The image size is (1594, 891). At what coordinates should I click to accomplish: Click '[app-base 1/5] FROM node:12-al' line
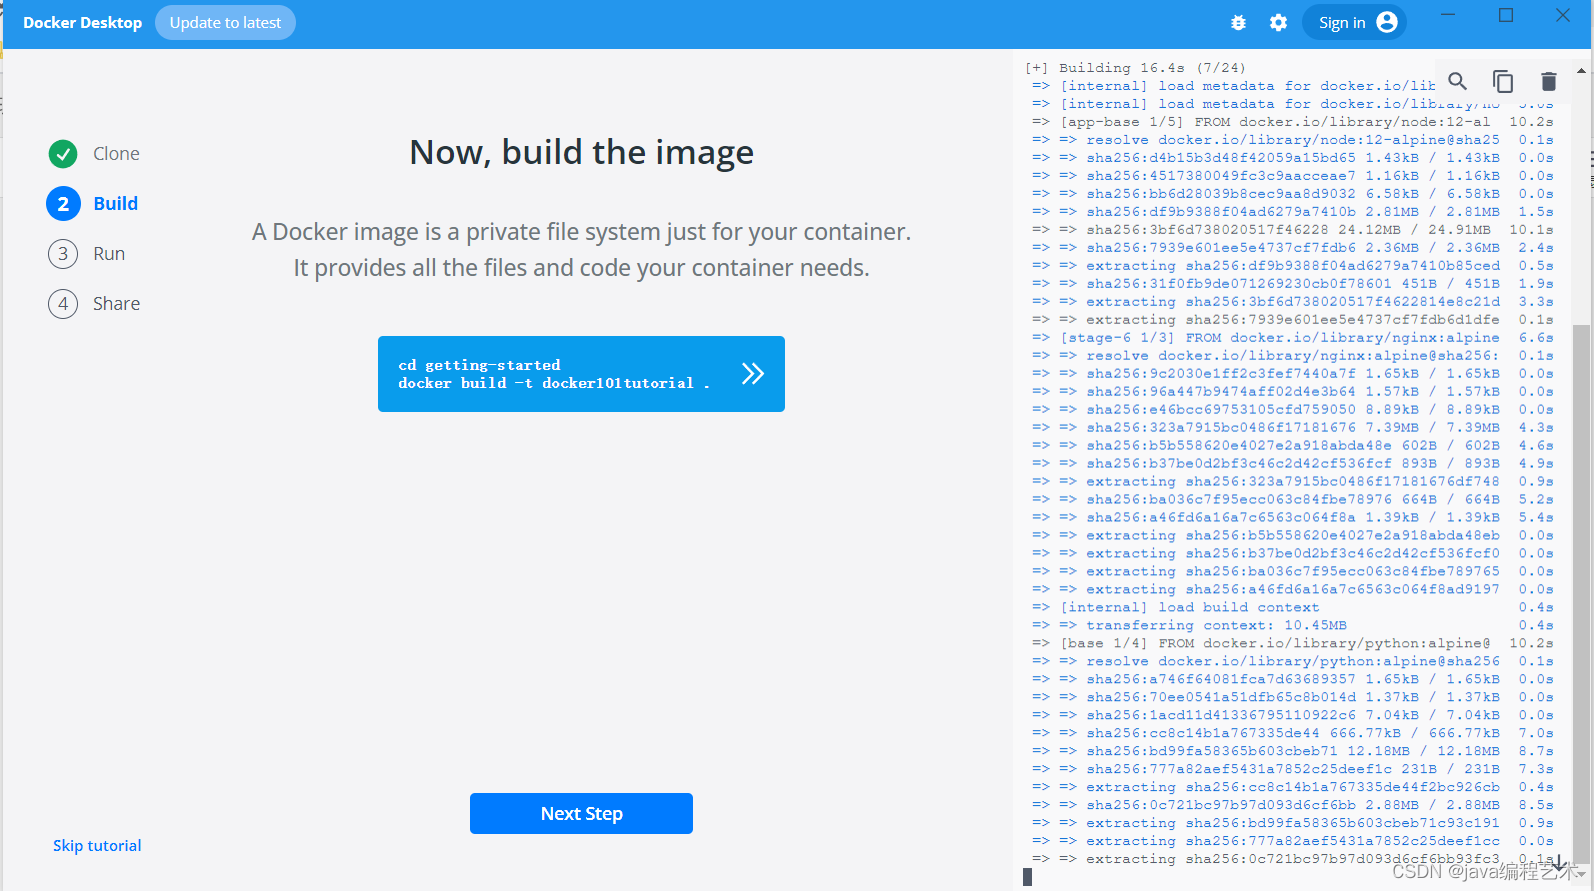(1275, 122)
